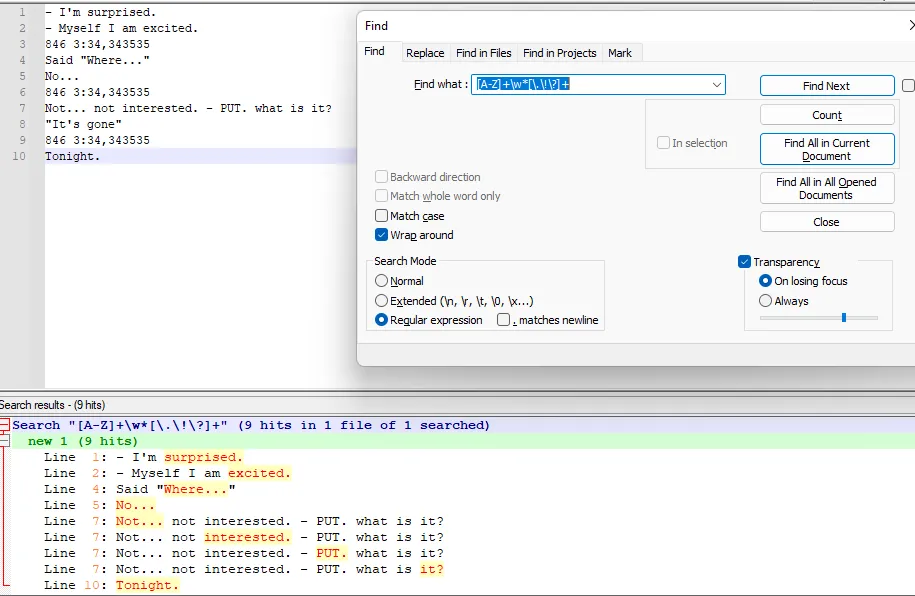Adjust the transparency slider handle
The width and height of the screenshot is (915, 596).
[x=844, y=317]
